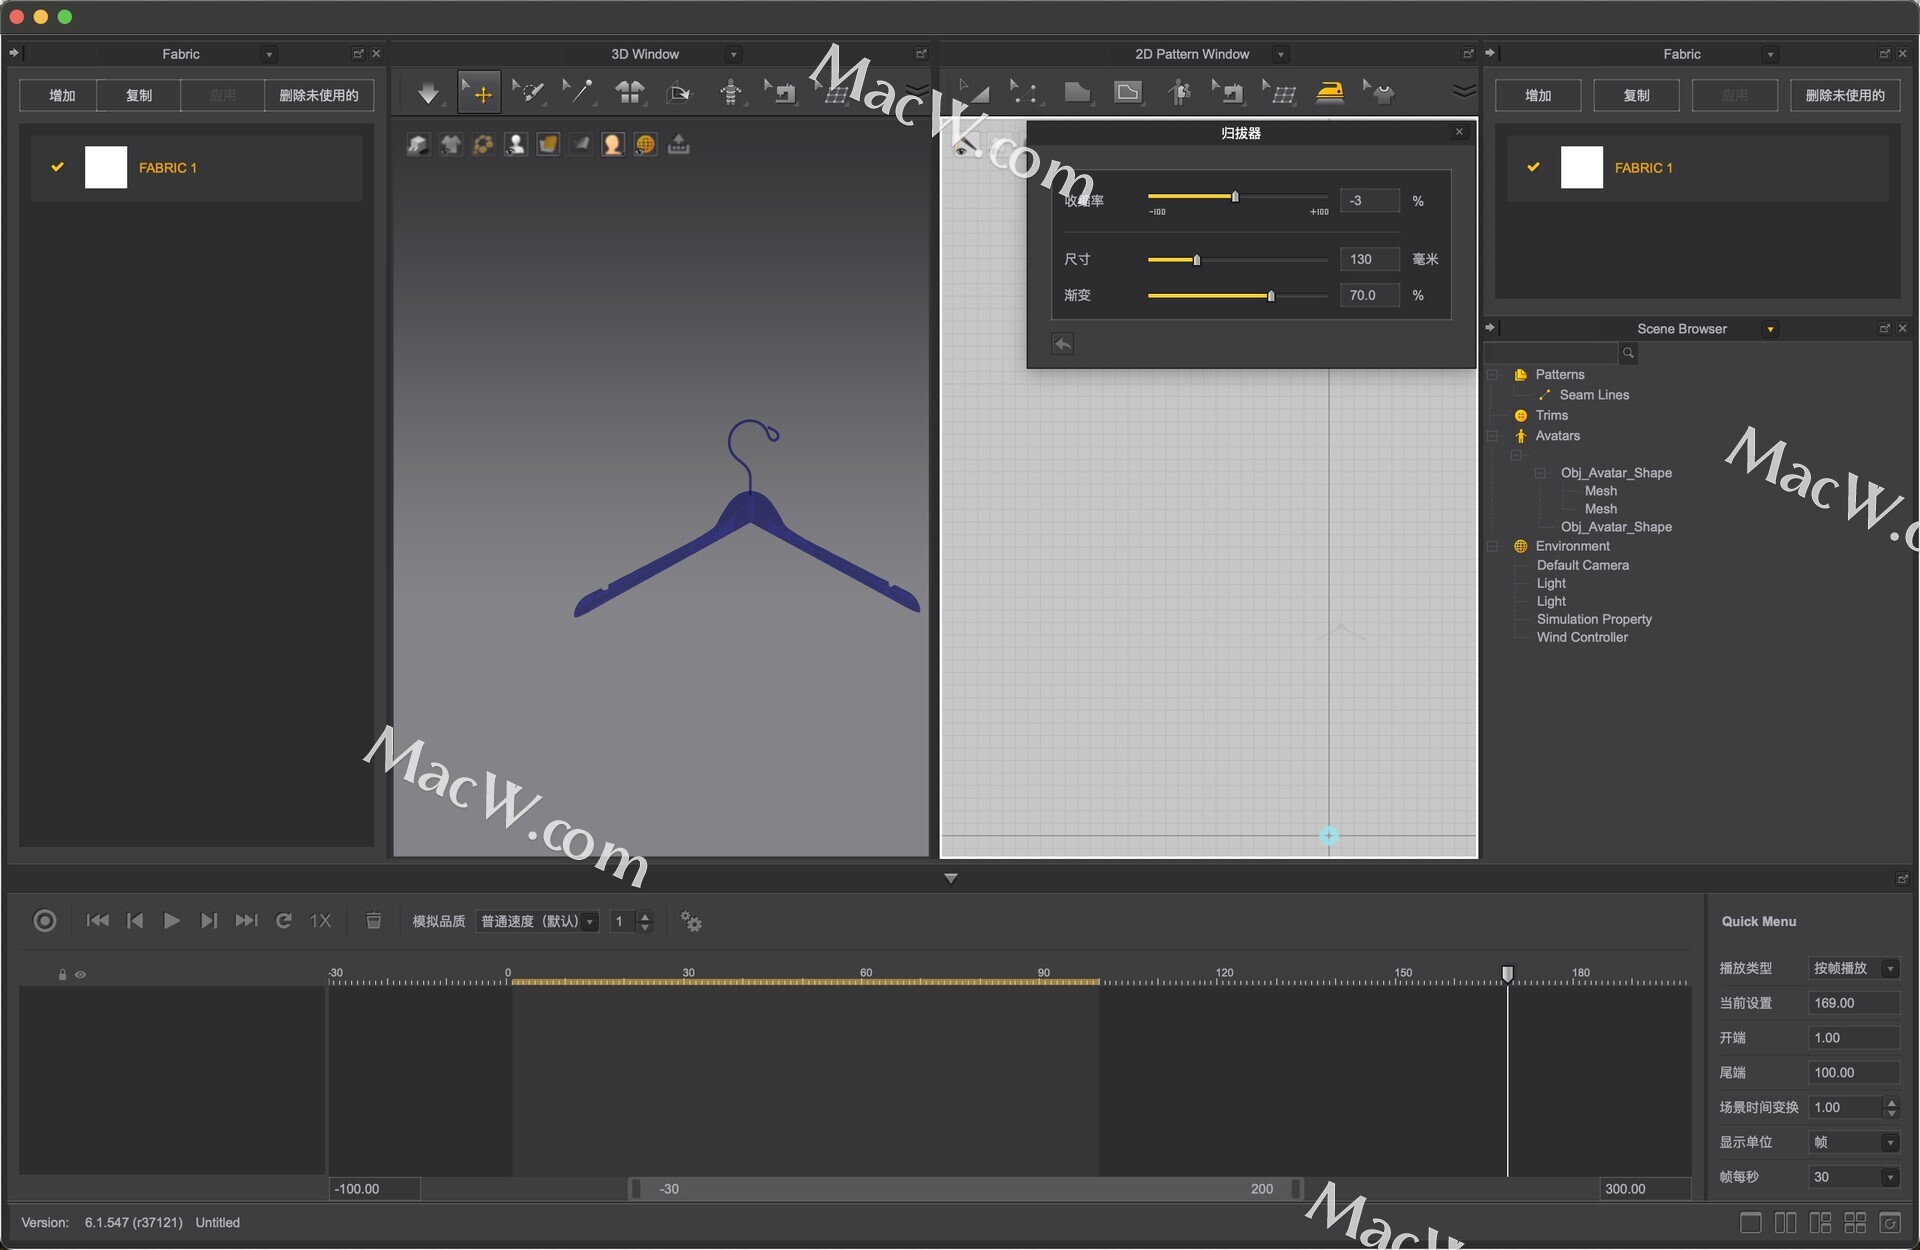Toggle the timeline eye visibility icon
This screenshot has width=1920, height=1250.
pos(81,975)
